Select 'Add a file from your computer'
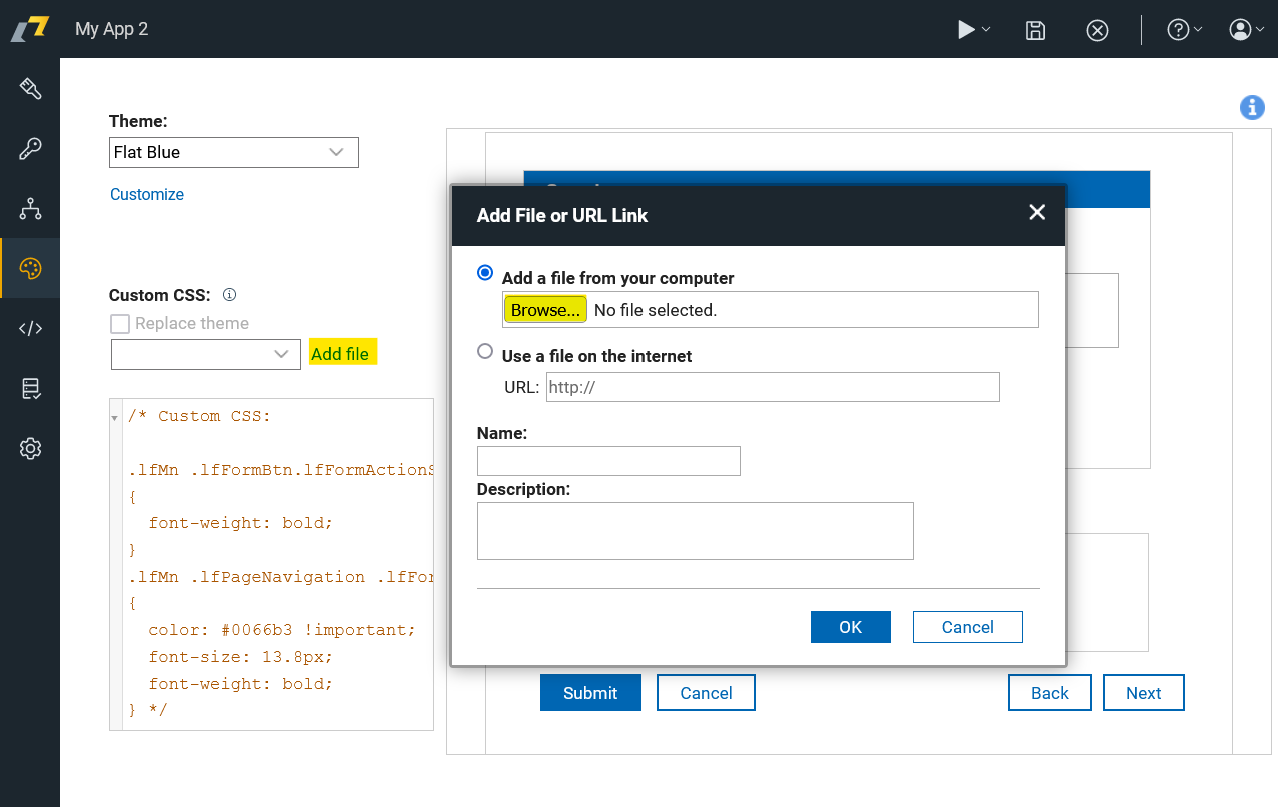The width and height of the screenshot is (1278, 807). [485, 273]
